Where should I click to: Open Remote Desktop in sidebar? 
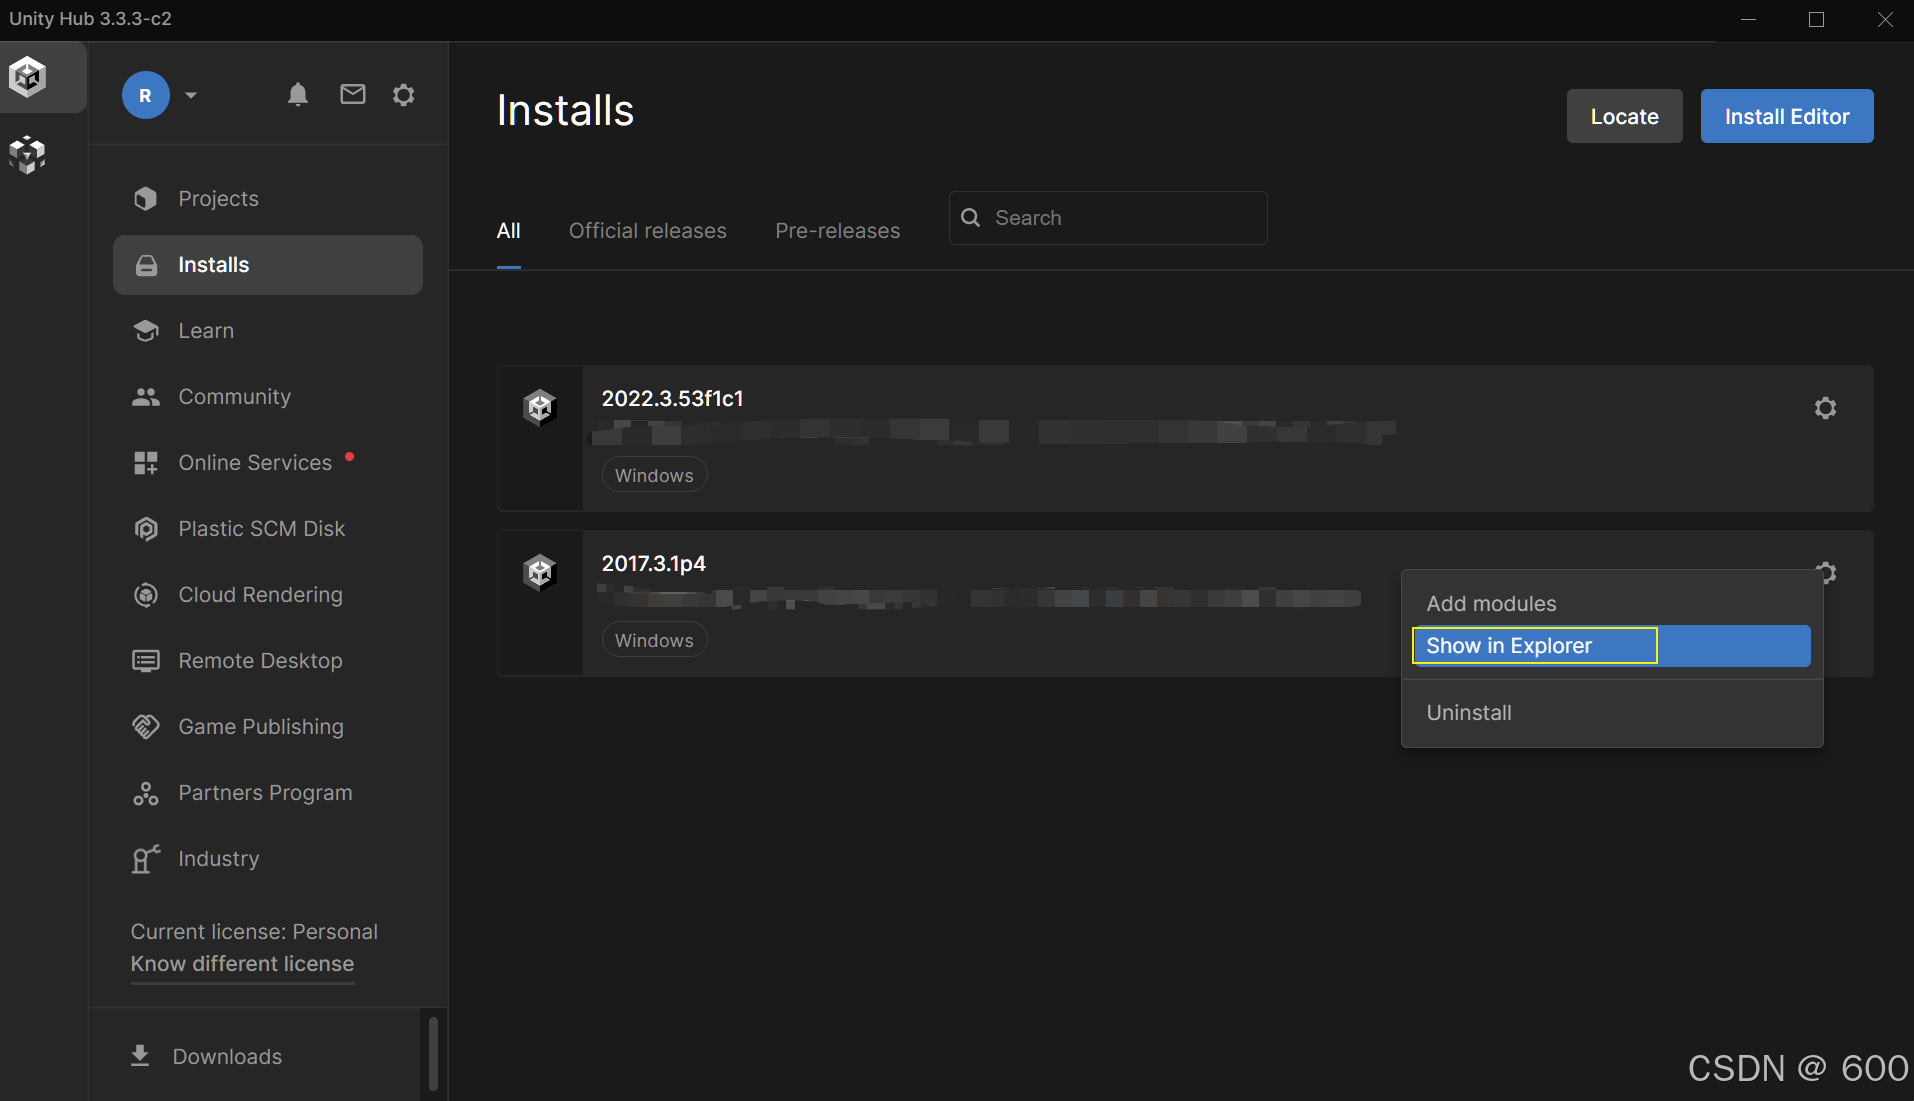[x=268, y=661]
